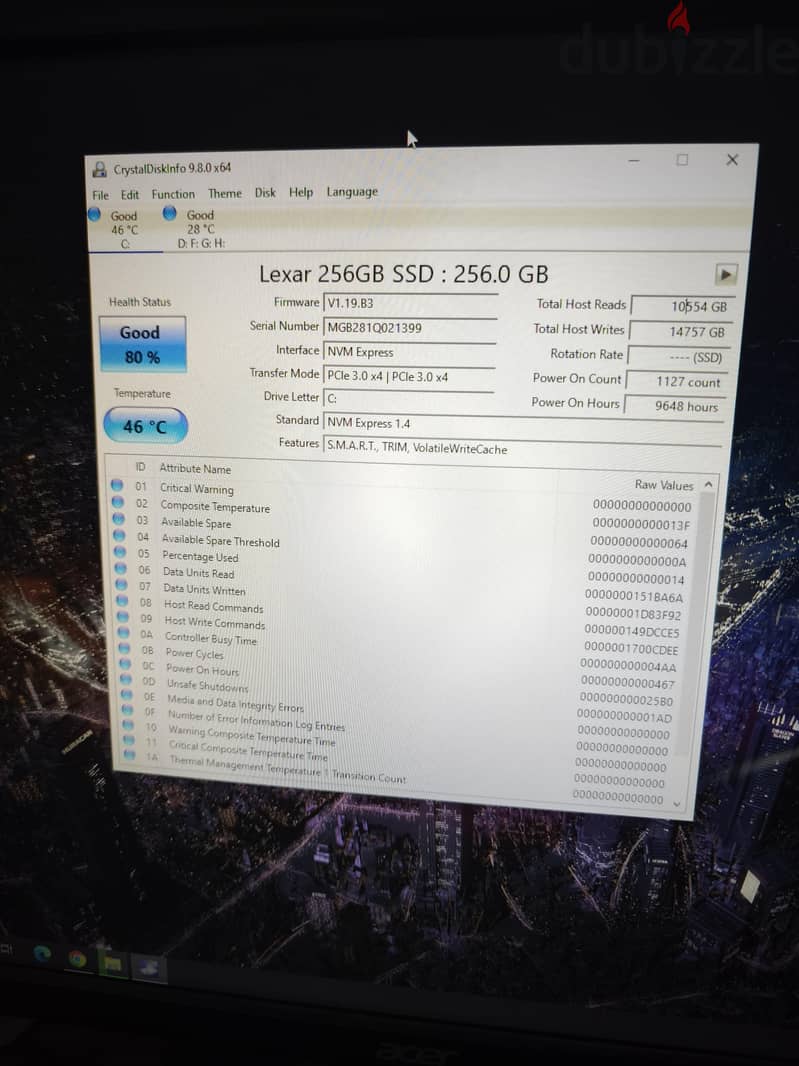Click the status dot for Power Cycles
The image size is (799, 1066).
coord(124,648)
